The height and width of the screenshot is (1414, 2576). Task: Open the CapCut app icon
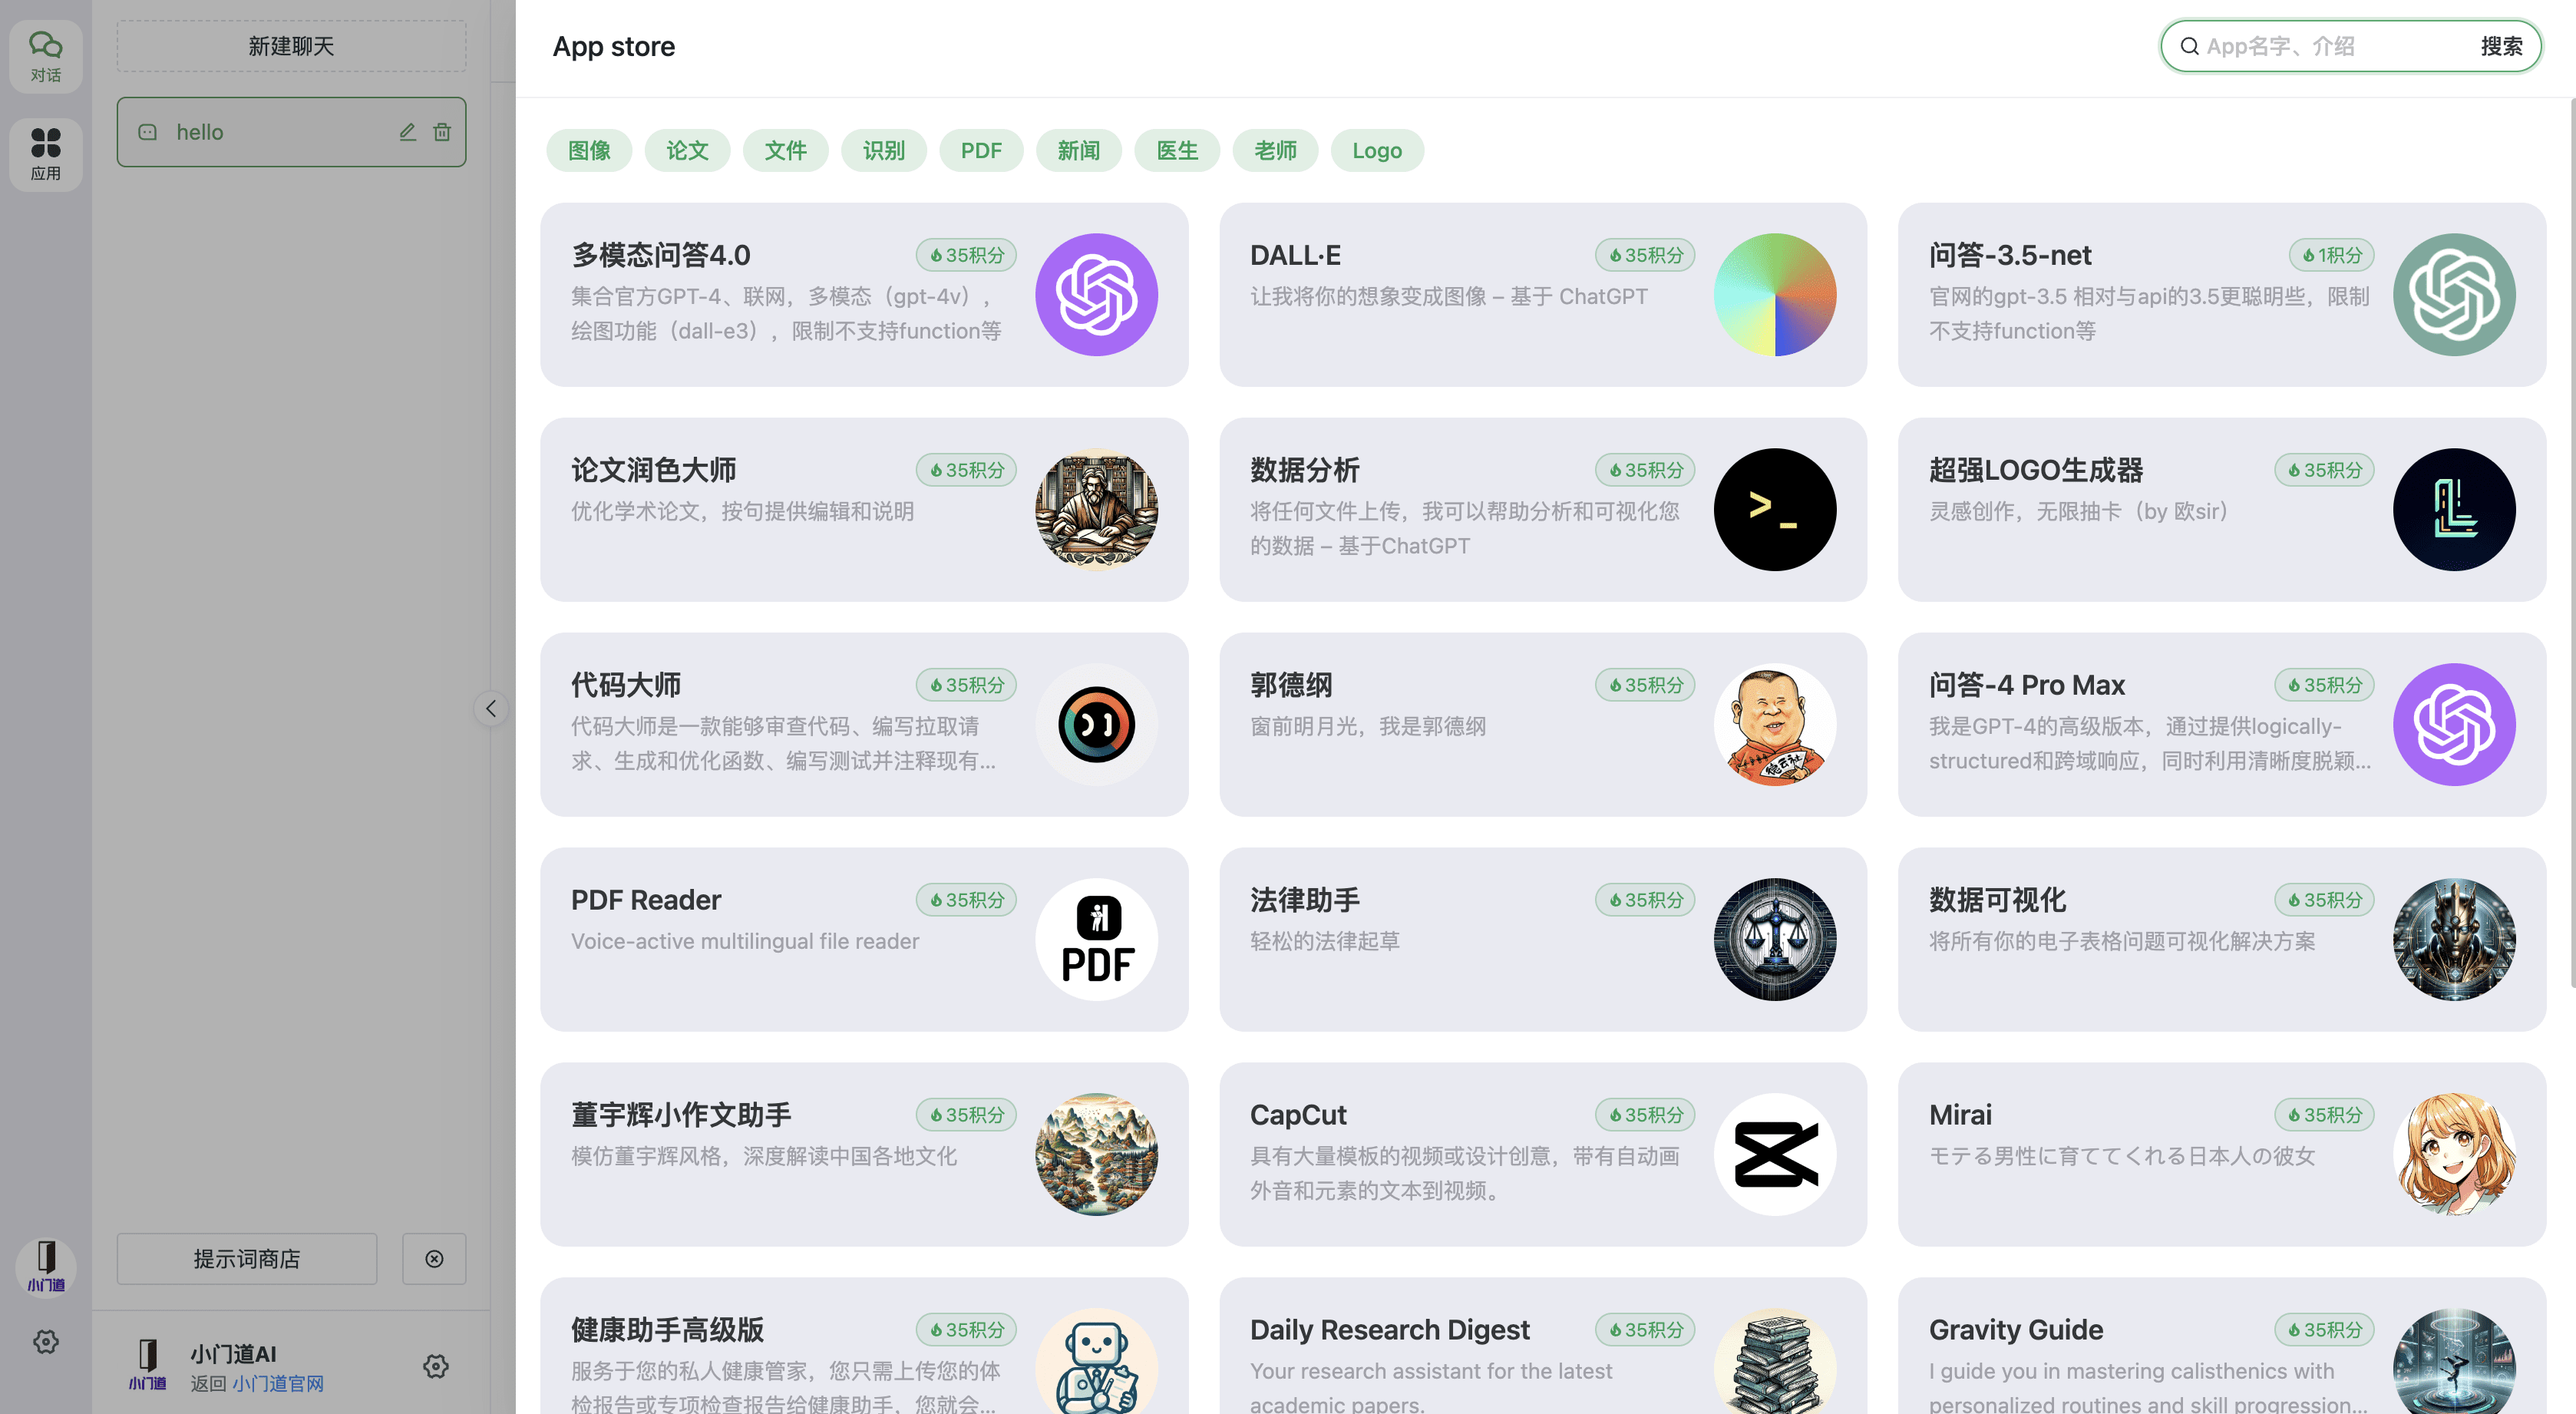tap(1774, 1154)
